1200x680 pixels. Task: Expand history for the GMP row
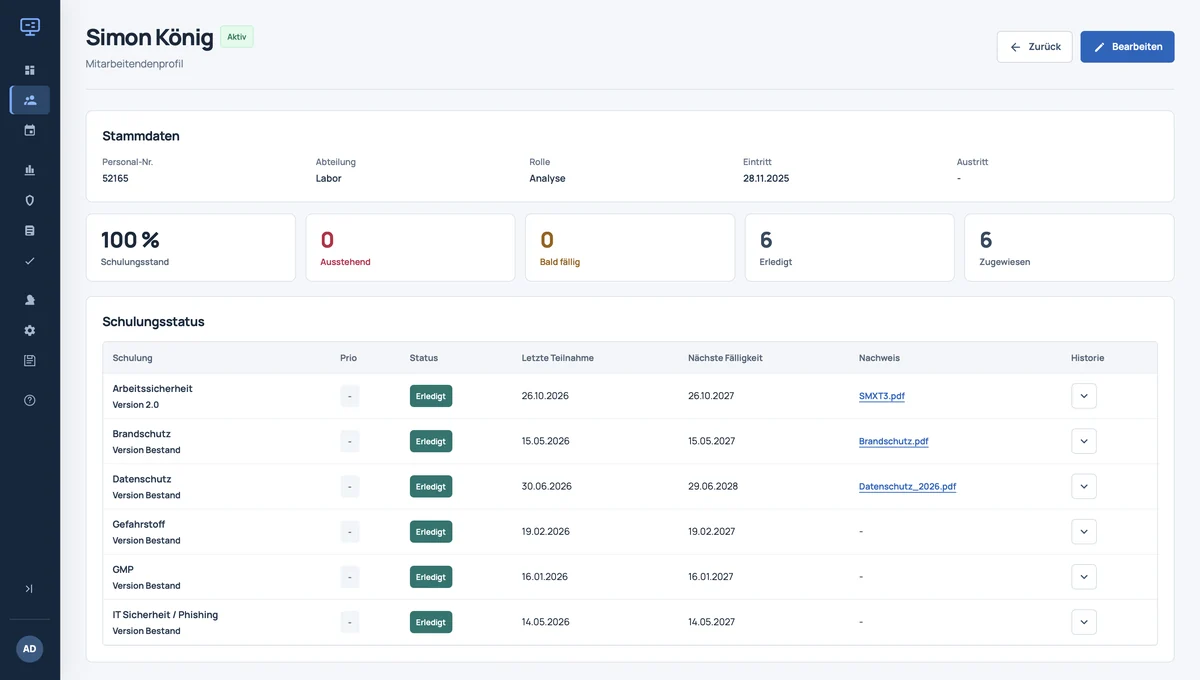point(1084,577)
